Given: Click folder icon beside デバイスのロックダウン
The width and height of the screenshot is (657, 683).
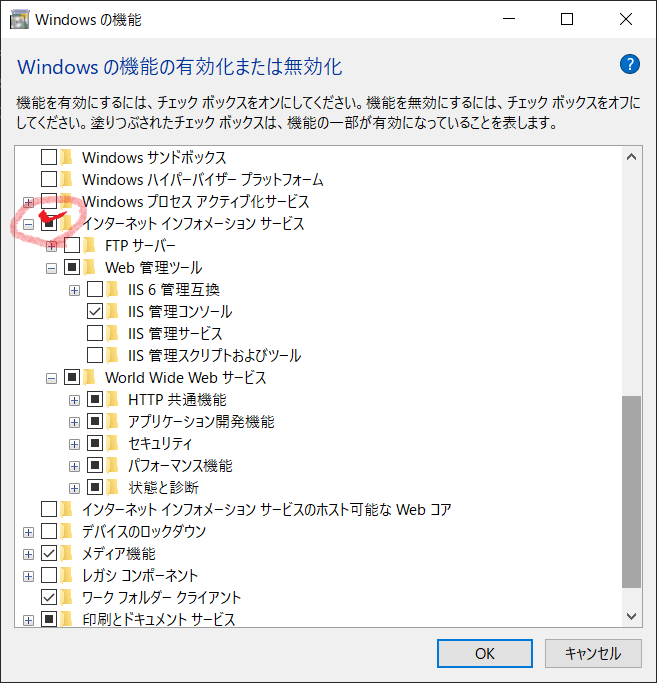Looking at the screenshot, I should (67, 531).
